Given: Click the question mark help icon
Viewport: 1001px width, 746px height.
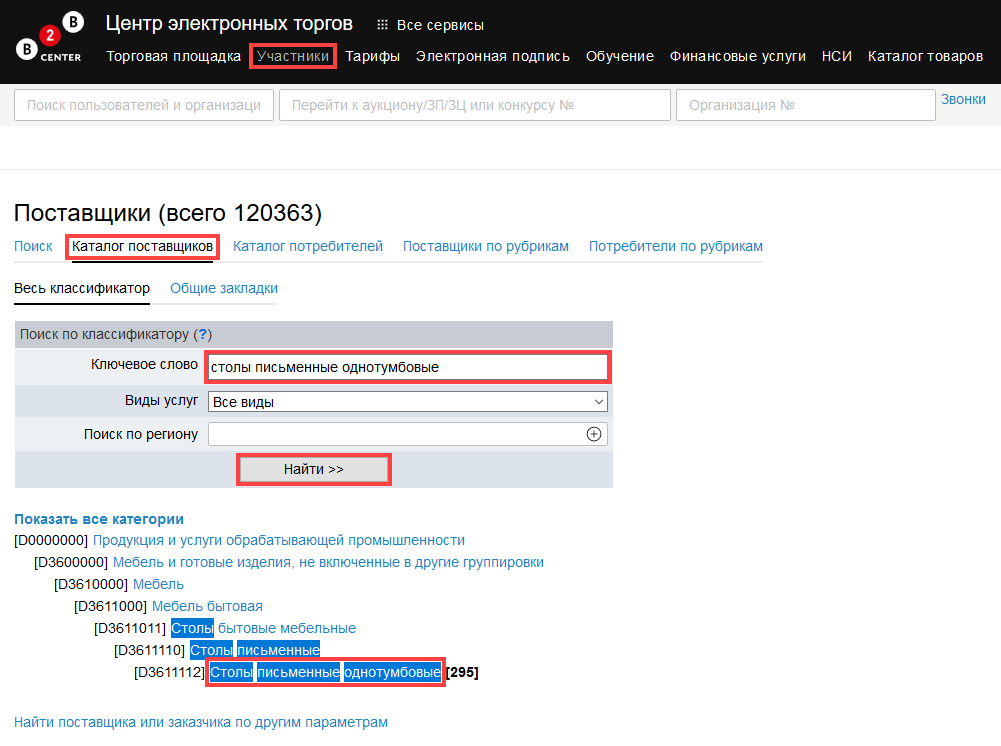Looking at the screenshot, I should point(202,334).
